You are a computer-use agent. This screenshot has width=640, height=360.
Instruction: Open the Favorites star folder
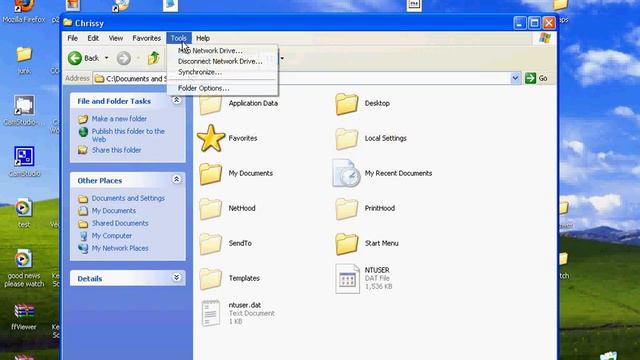pyautogui.click(x=211, y=138)
